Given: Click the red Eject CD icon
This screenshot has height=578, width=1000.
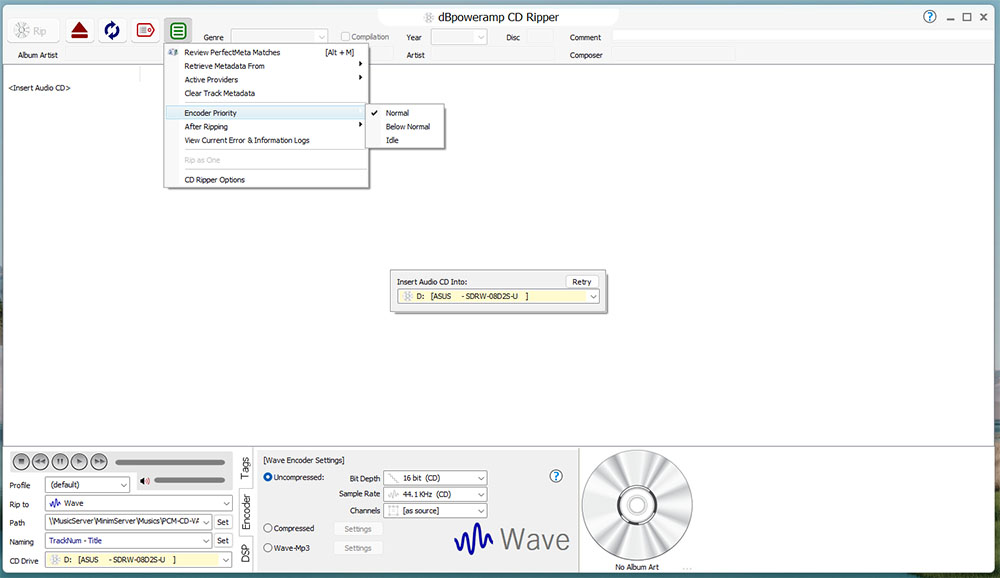Looking at the screenshot, I should click(x=80, y=31).
